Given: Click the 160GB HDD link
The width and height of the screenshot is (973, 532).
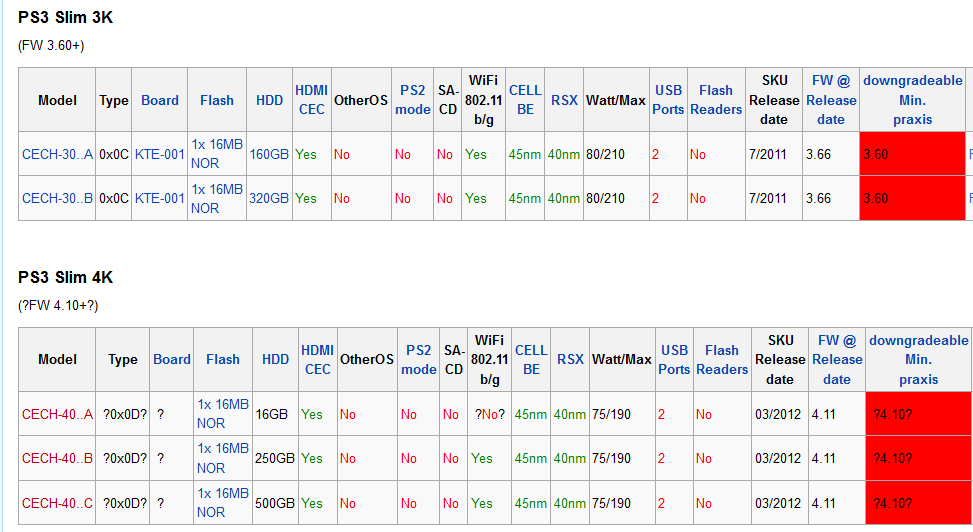Looking at the screenshot, I should (269, 154).
